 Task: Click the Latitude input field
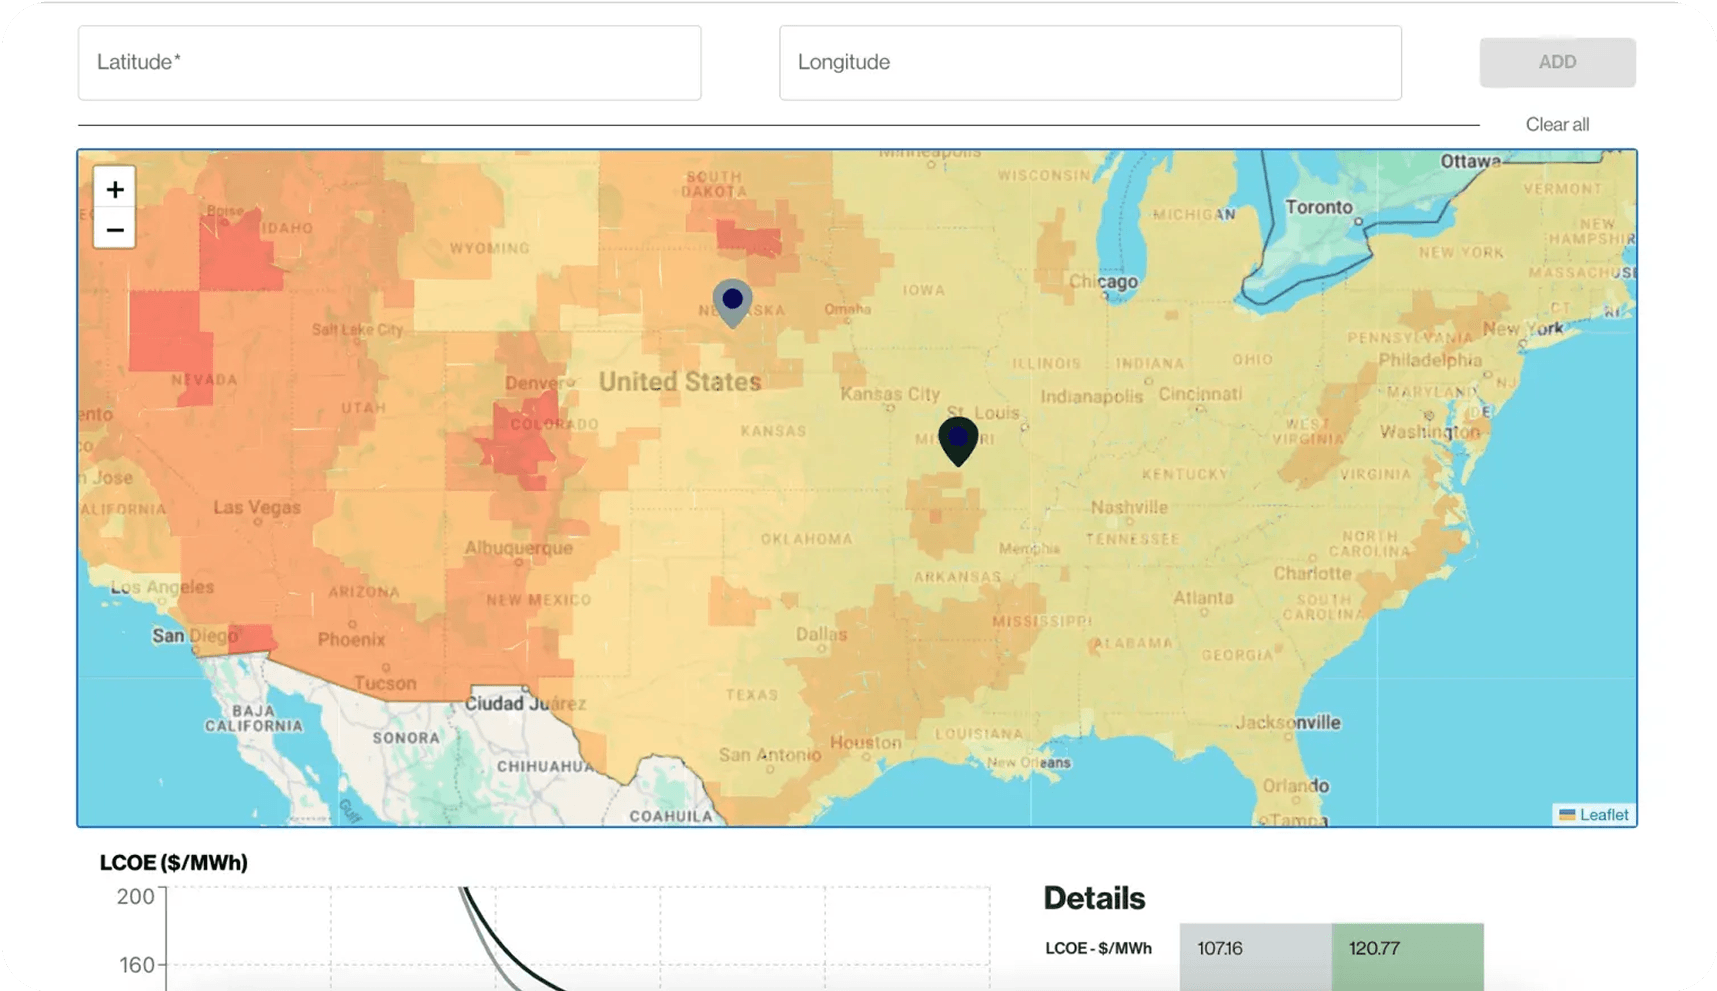[389, 63]
